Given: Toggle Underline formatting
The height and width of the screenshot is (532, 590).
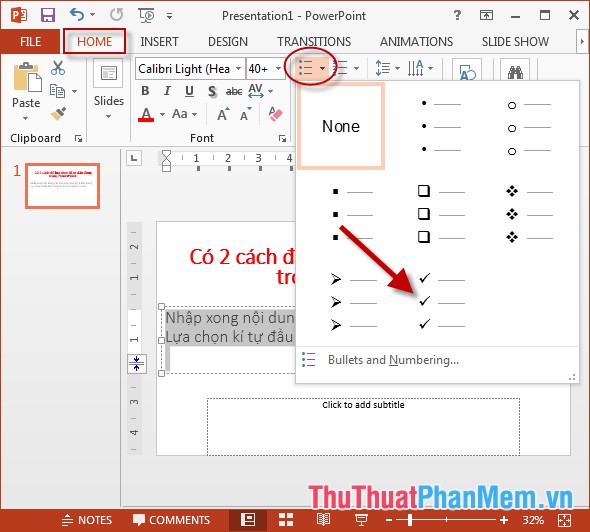Looking at the screenshot, I should click(x=189, y=91).
